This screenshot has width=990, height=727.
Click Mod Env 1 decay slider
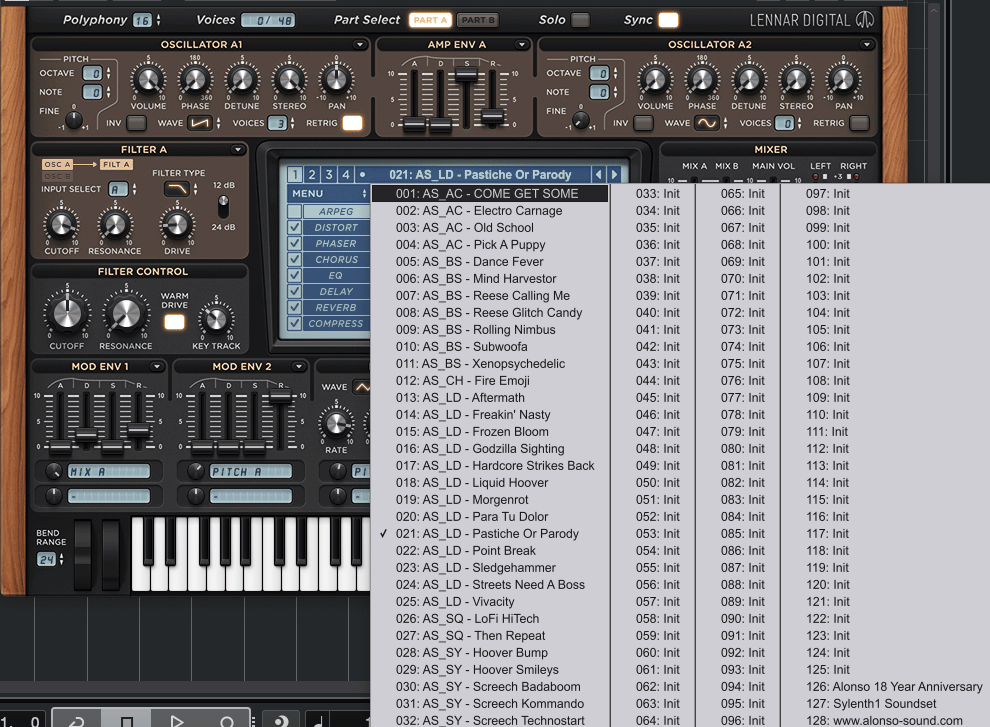(x=86, y=435)
